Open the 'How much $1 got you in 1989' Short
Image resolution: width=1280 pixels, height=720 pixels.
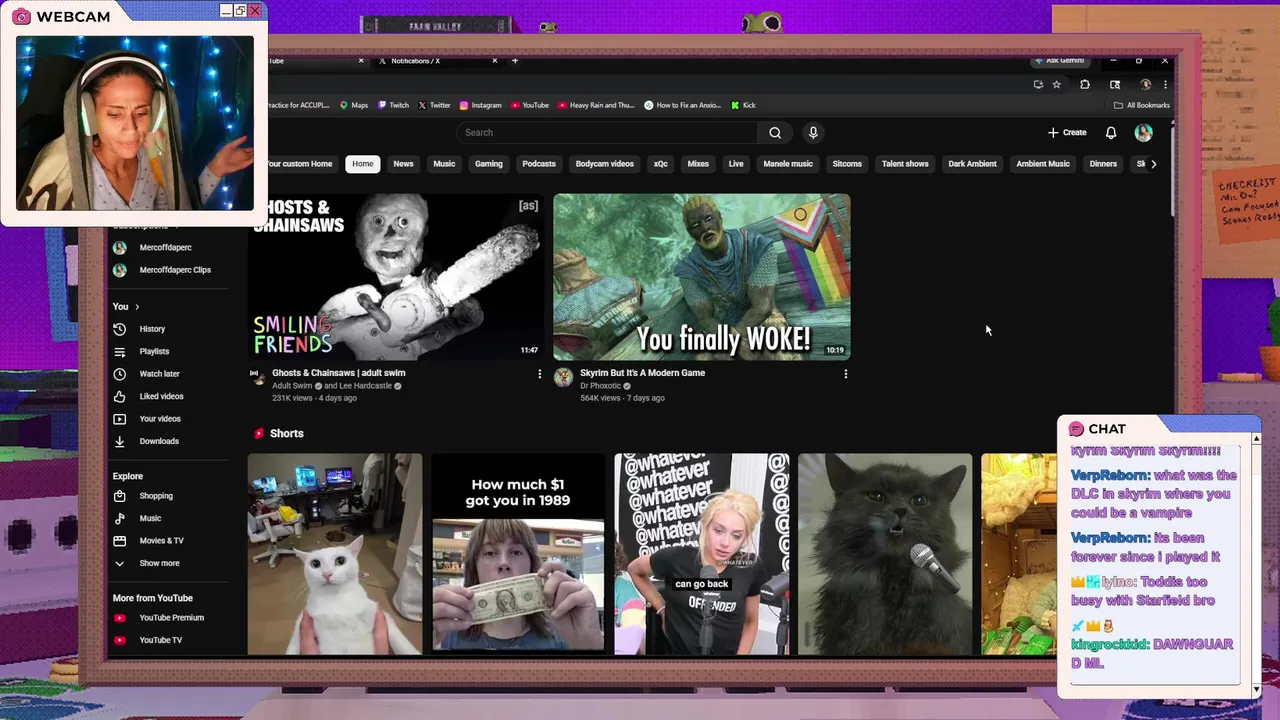tap(518, 555)
